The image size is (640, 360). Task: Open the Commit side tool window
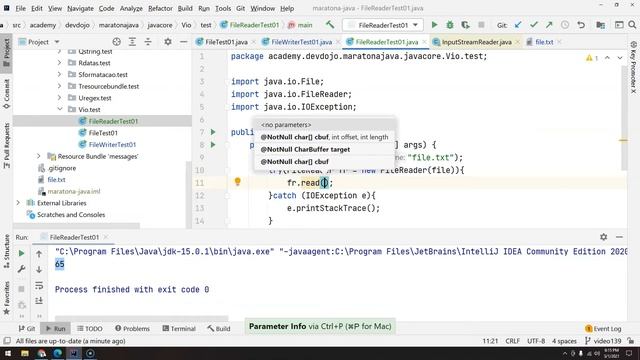point(7,94)
